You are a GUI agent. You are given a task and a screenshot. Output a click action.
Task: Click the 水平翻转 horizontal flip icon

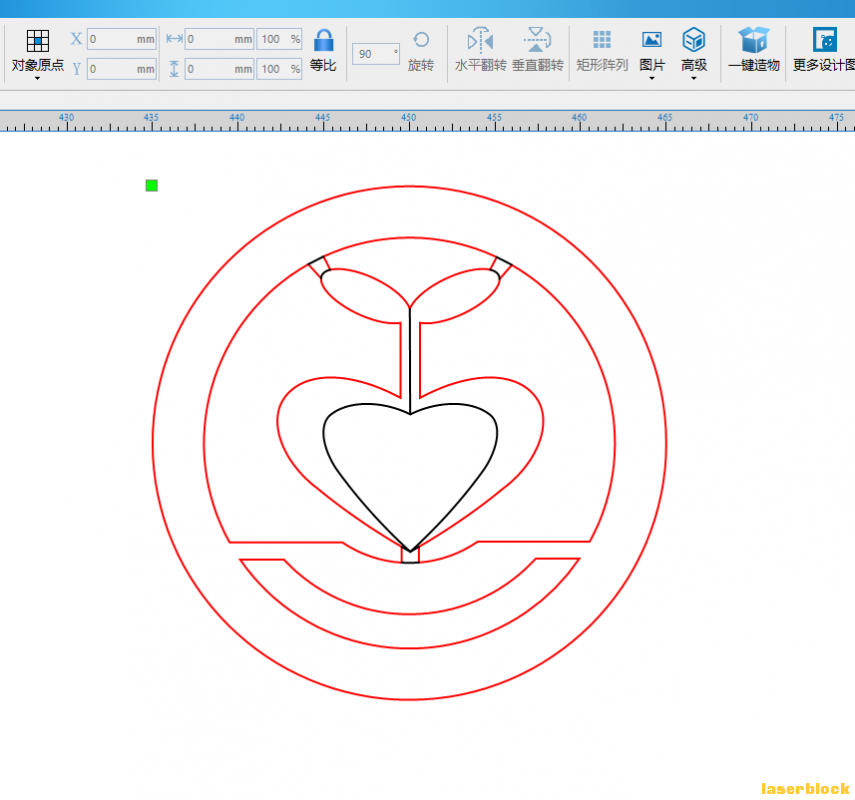(480, 40)
